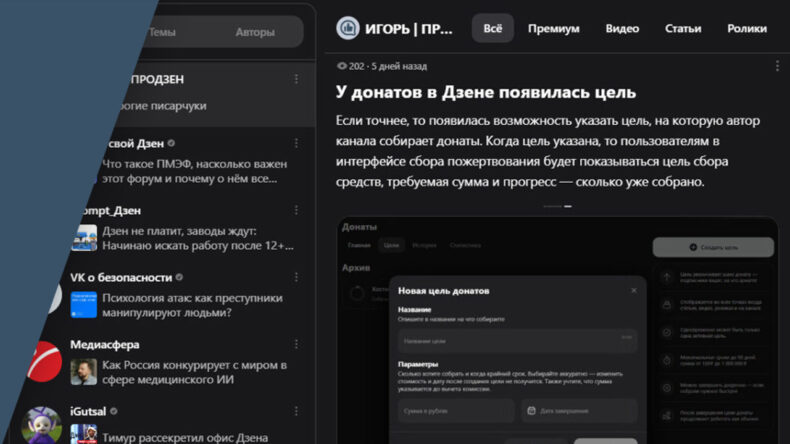790x444 pixels.
Task: Open the VK о безопасности channel name
Action: 121,277
